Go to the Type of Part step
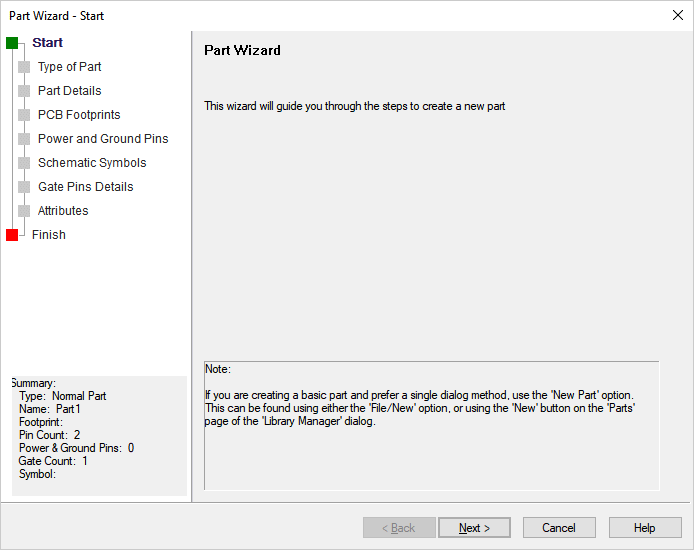 click(x=69, y=67)
